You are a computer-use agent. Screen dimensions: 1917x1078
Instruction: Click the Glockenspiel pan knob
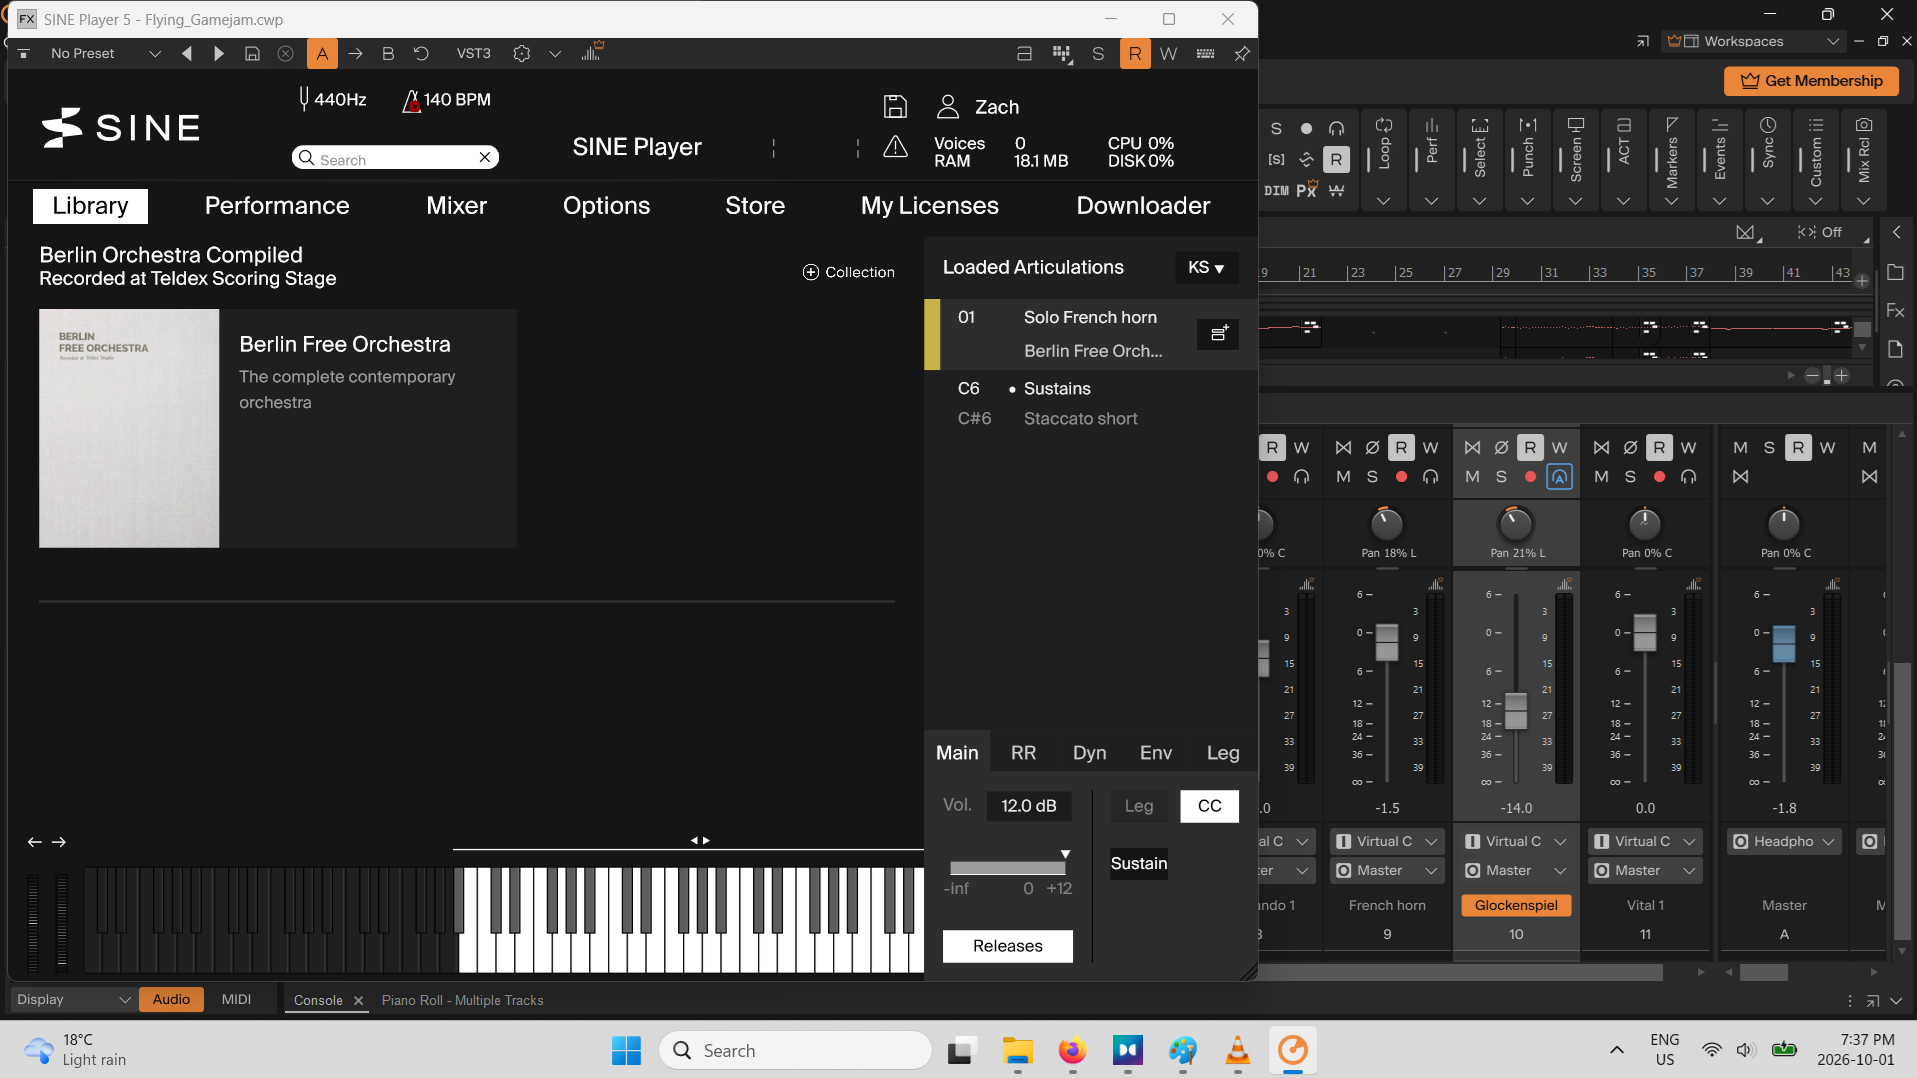point(1516,524)
